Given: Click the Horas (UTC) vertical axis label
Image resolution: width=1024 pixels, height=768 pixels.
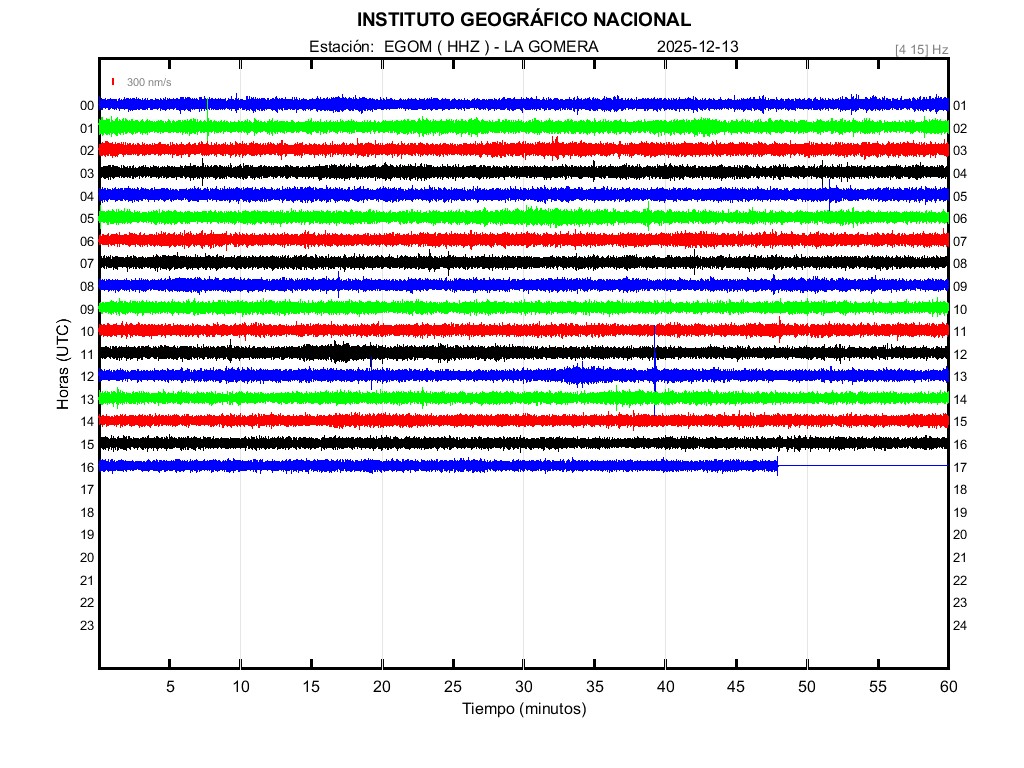Looking at the screenshot, I should [62, 366].
